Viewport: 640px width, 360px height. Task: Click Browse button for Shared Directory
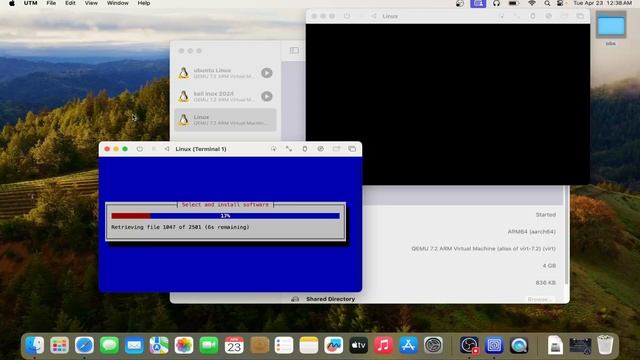[x=540, y=299]
